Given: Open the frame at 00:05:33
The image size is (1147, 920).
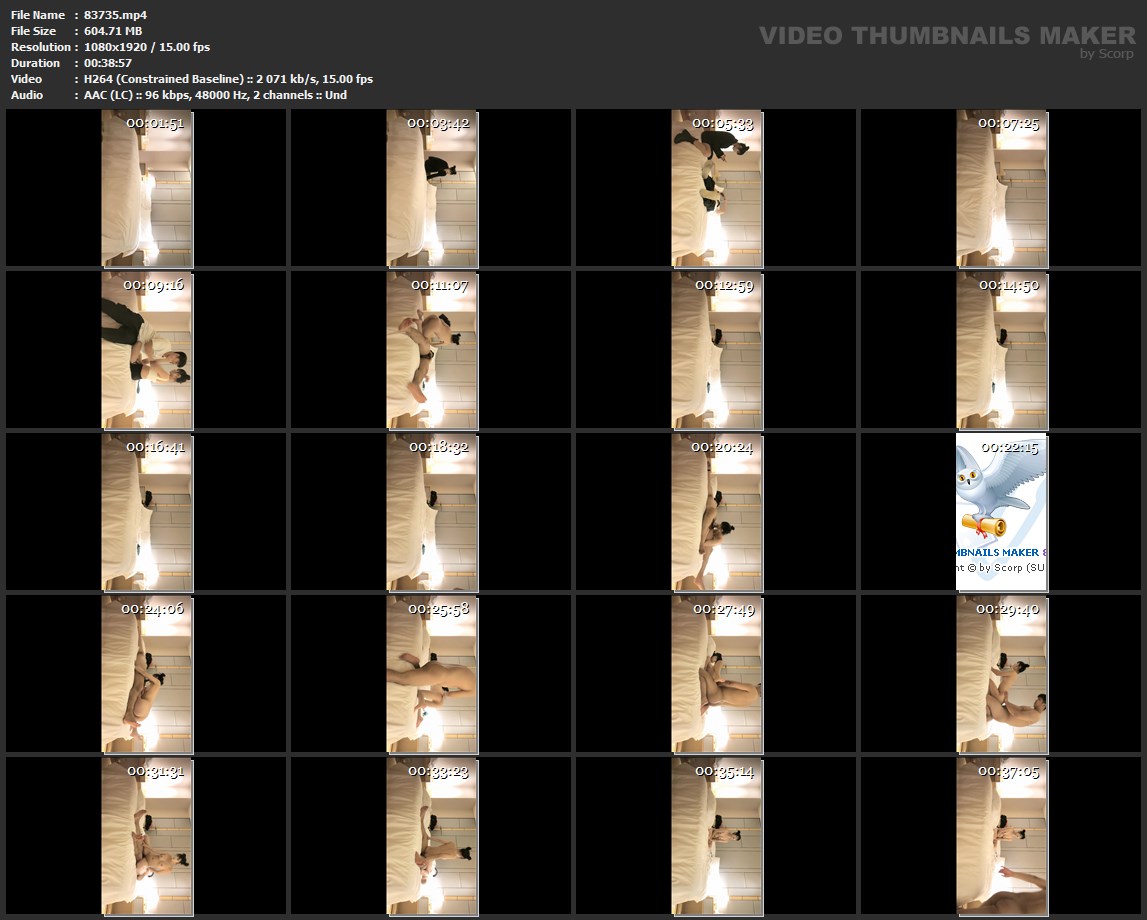Looking at the screenshot, I should [716, 188].
